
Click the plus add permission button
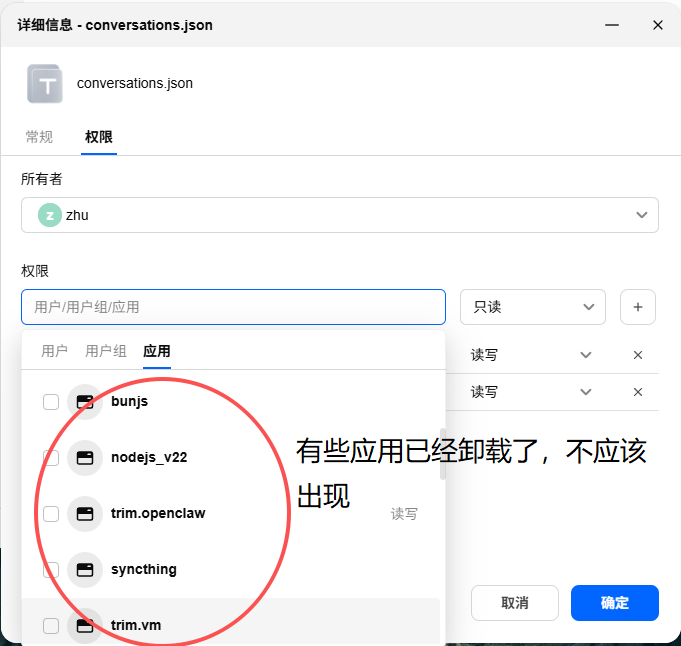tap(638, 307)
